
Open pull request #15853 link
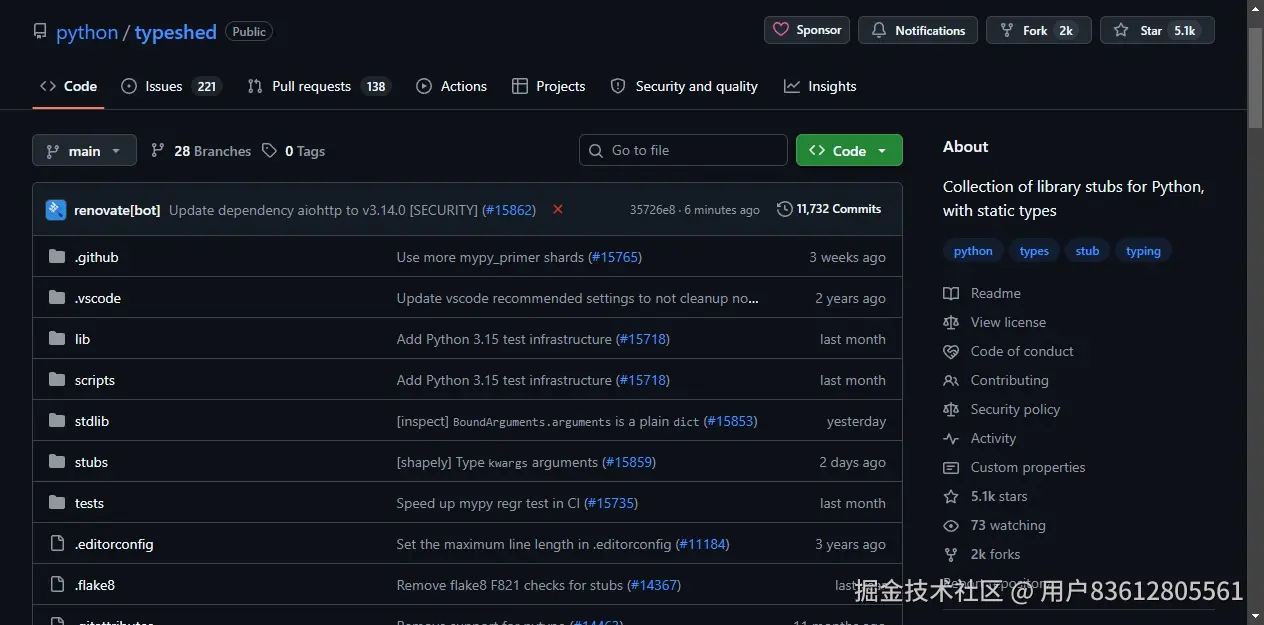pos(730,421)
